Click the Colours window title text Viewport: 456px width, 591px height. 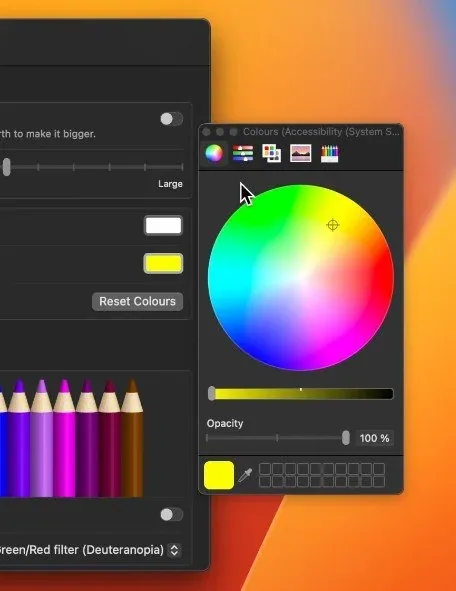(x=321, y=132)
